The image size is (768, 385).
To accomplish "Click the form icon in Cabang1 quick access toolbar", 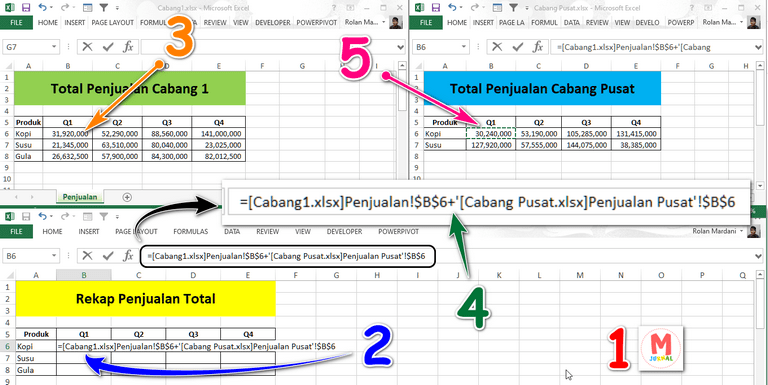I will [87, 7].
